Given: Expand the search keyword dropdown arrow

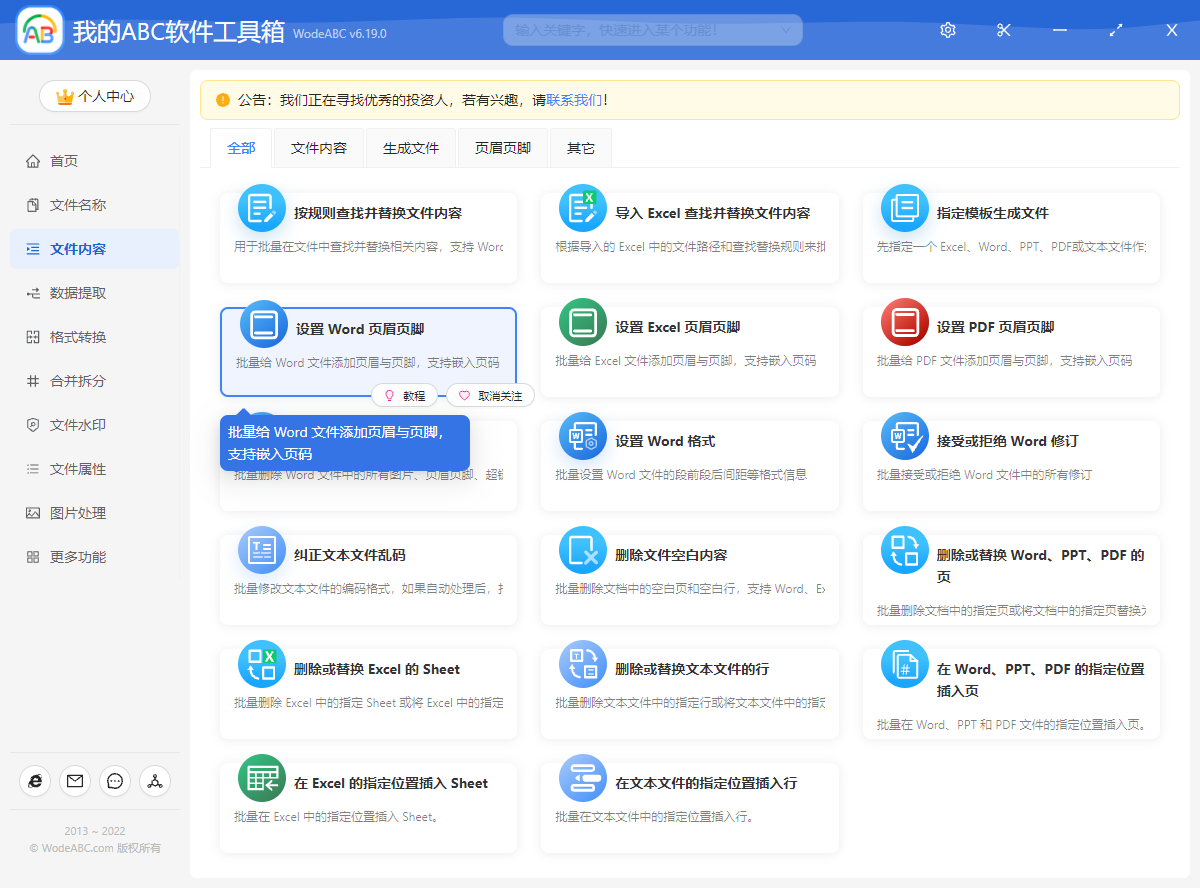Looking at the screenshot, I should coord(787,30).
